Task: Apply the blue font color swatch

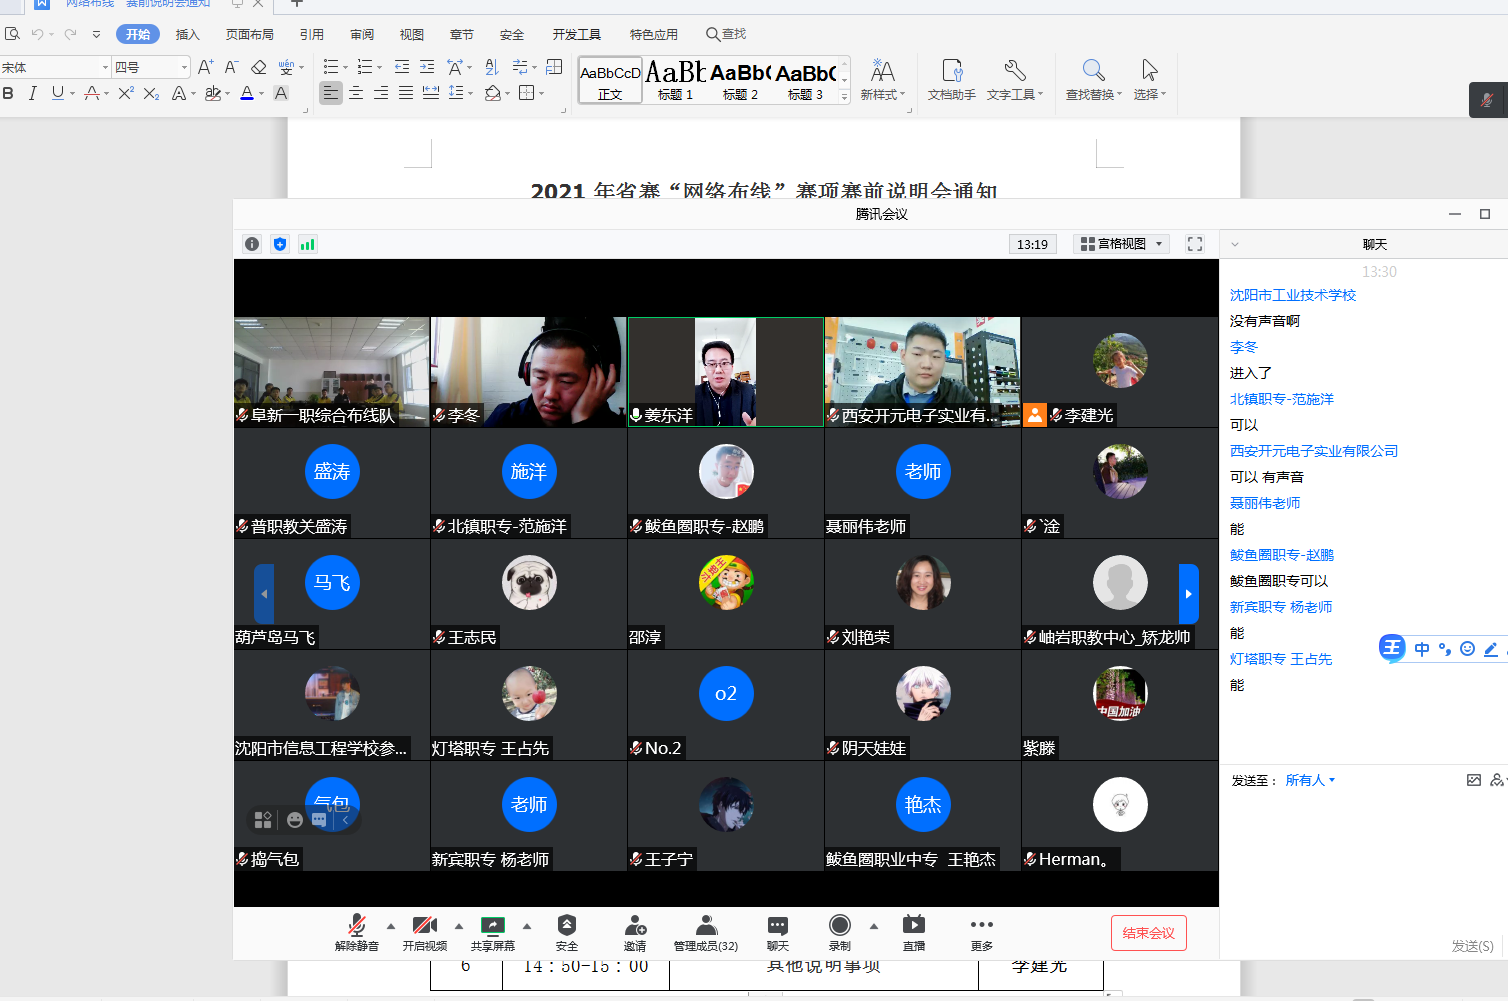Action: point(247,93)
